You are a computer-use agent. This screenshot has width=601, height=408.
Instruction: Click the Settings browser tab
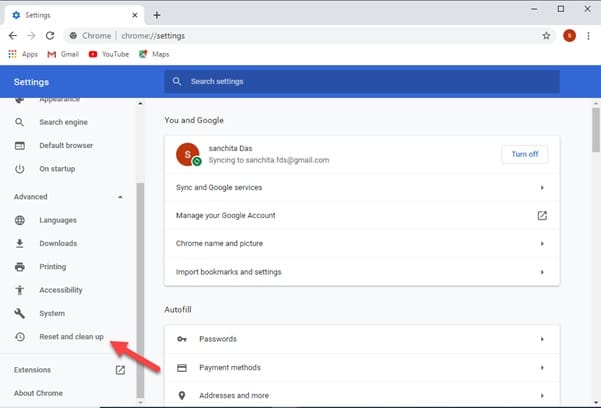pyautogui.click(x=74, y=15)
